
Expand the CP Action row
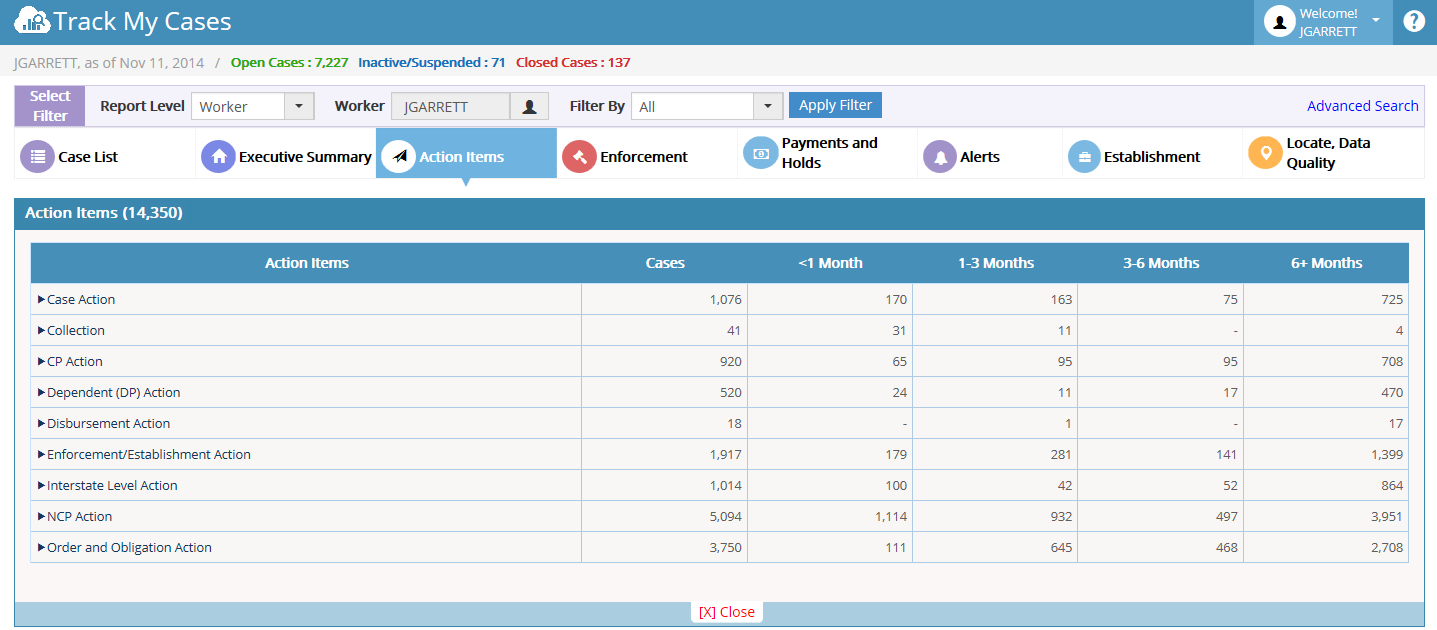(x=42, y=361)
